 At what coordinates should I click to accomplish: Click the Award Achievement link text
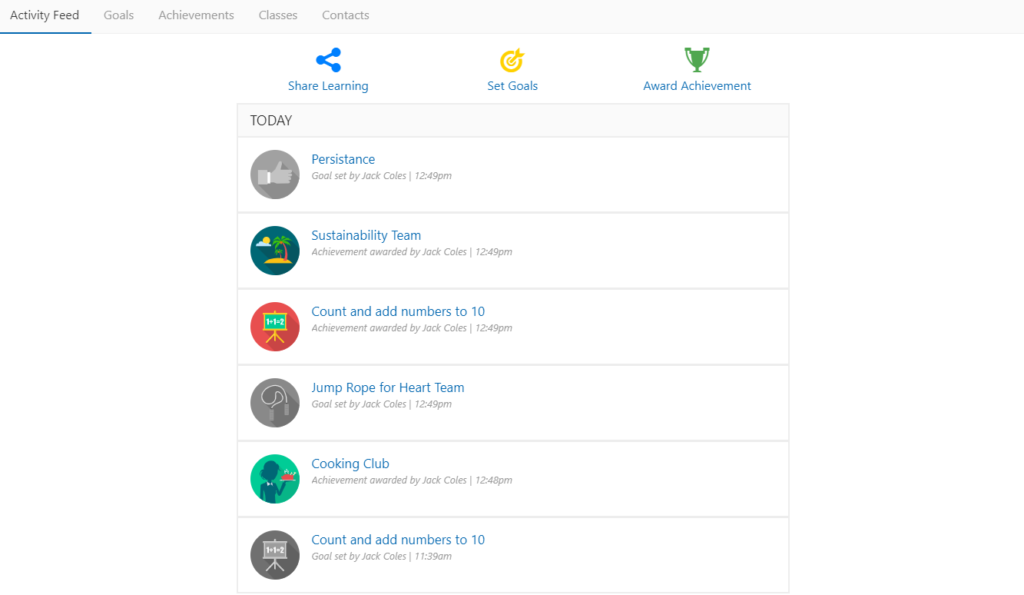coord(697,86)
